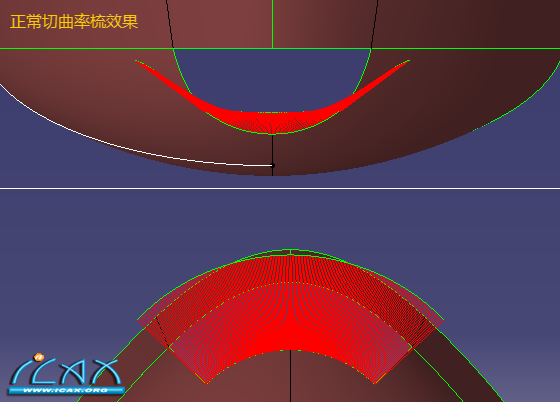The height and width of the screenshot is (402, 560).
Task: Select the black endpoint of the white curve
Action: (272, 165)
